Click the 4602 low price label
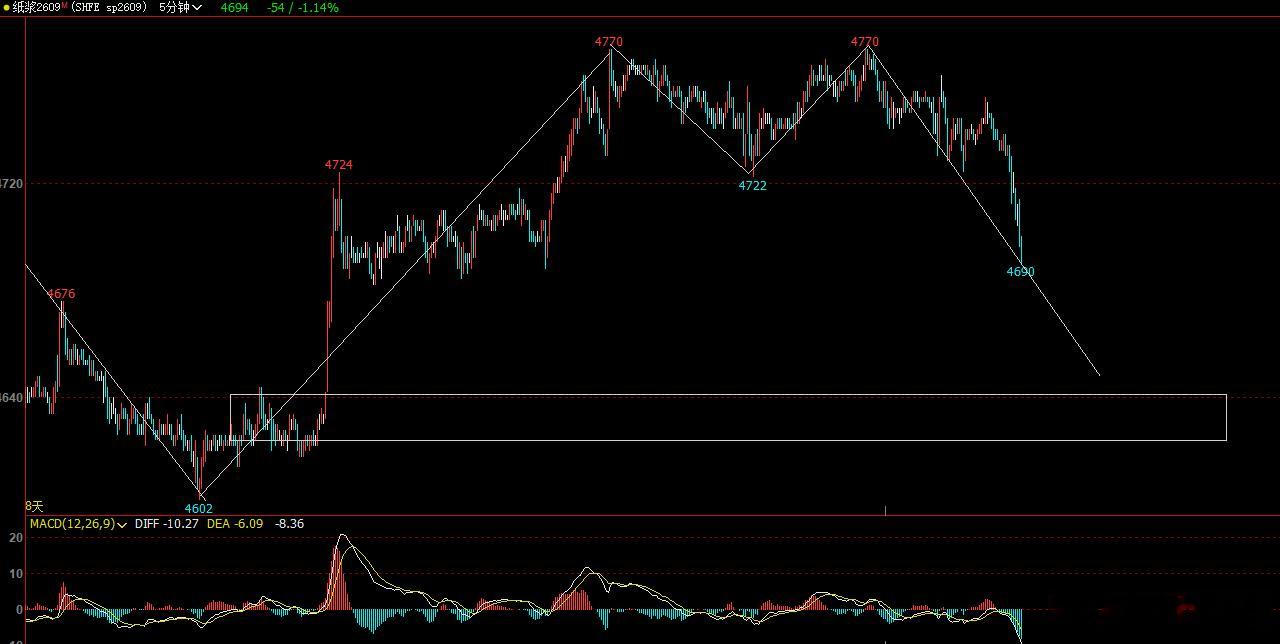 coord(199,508)
